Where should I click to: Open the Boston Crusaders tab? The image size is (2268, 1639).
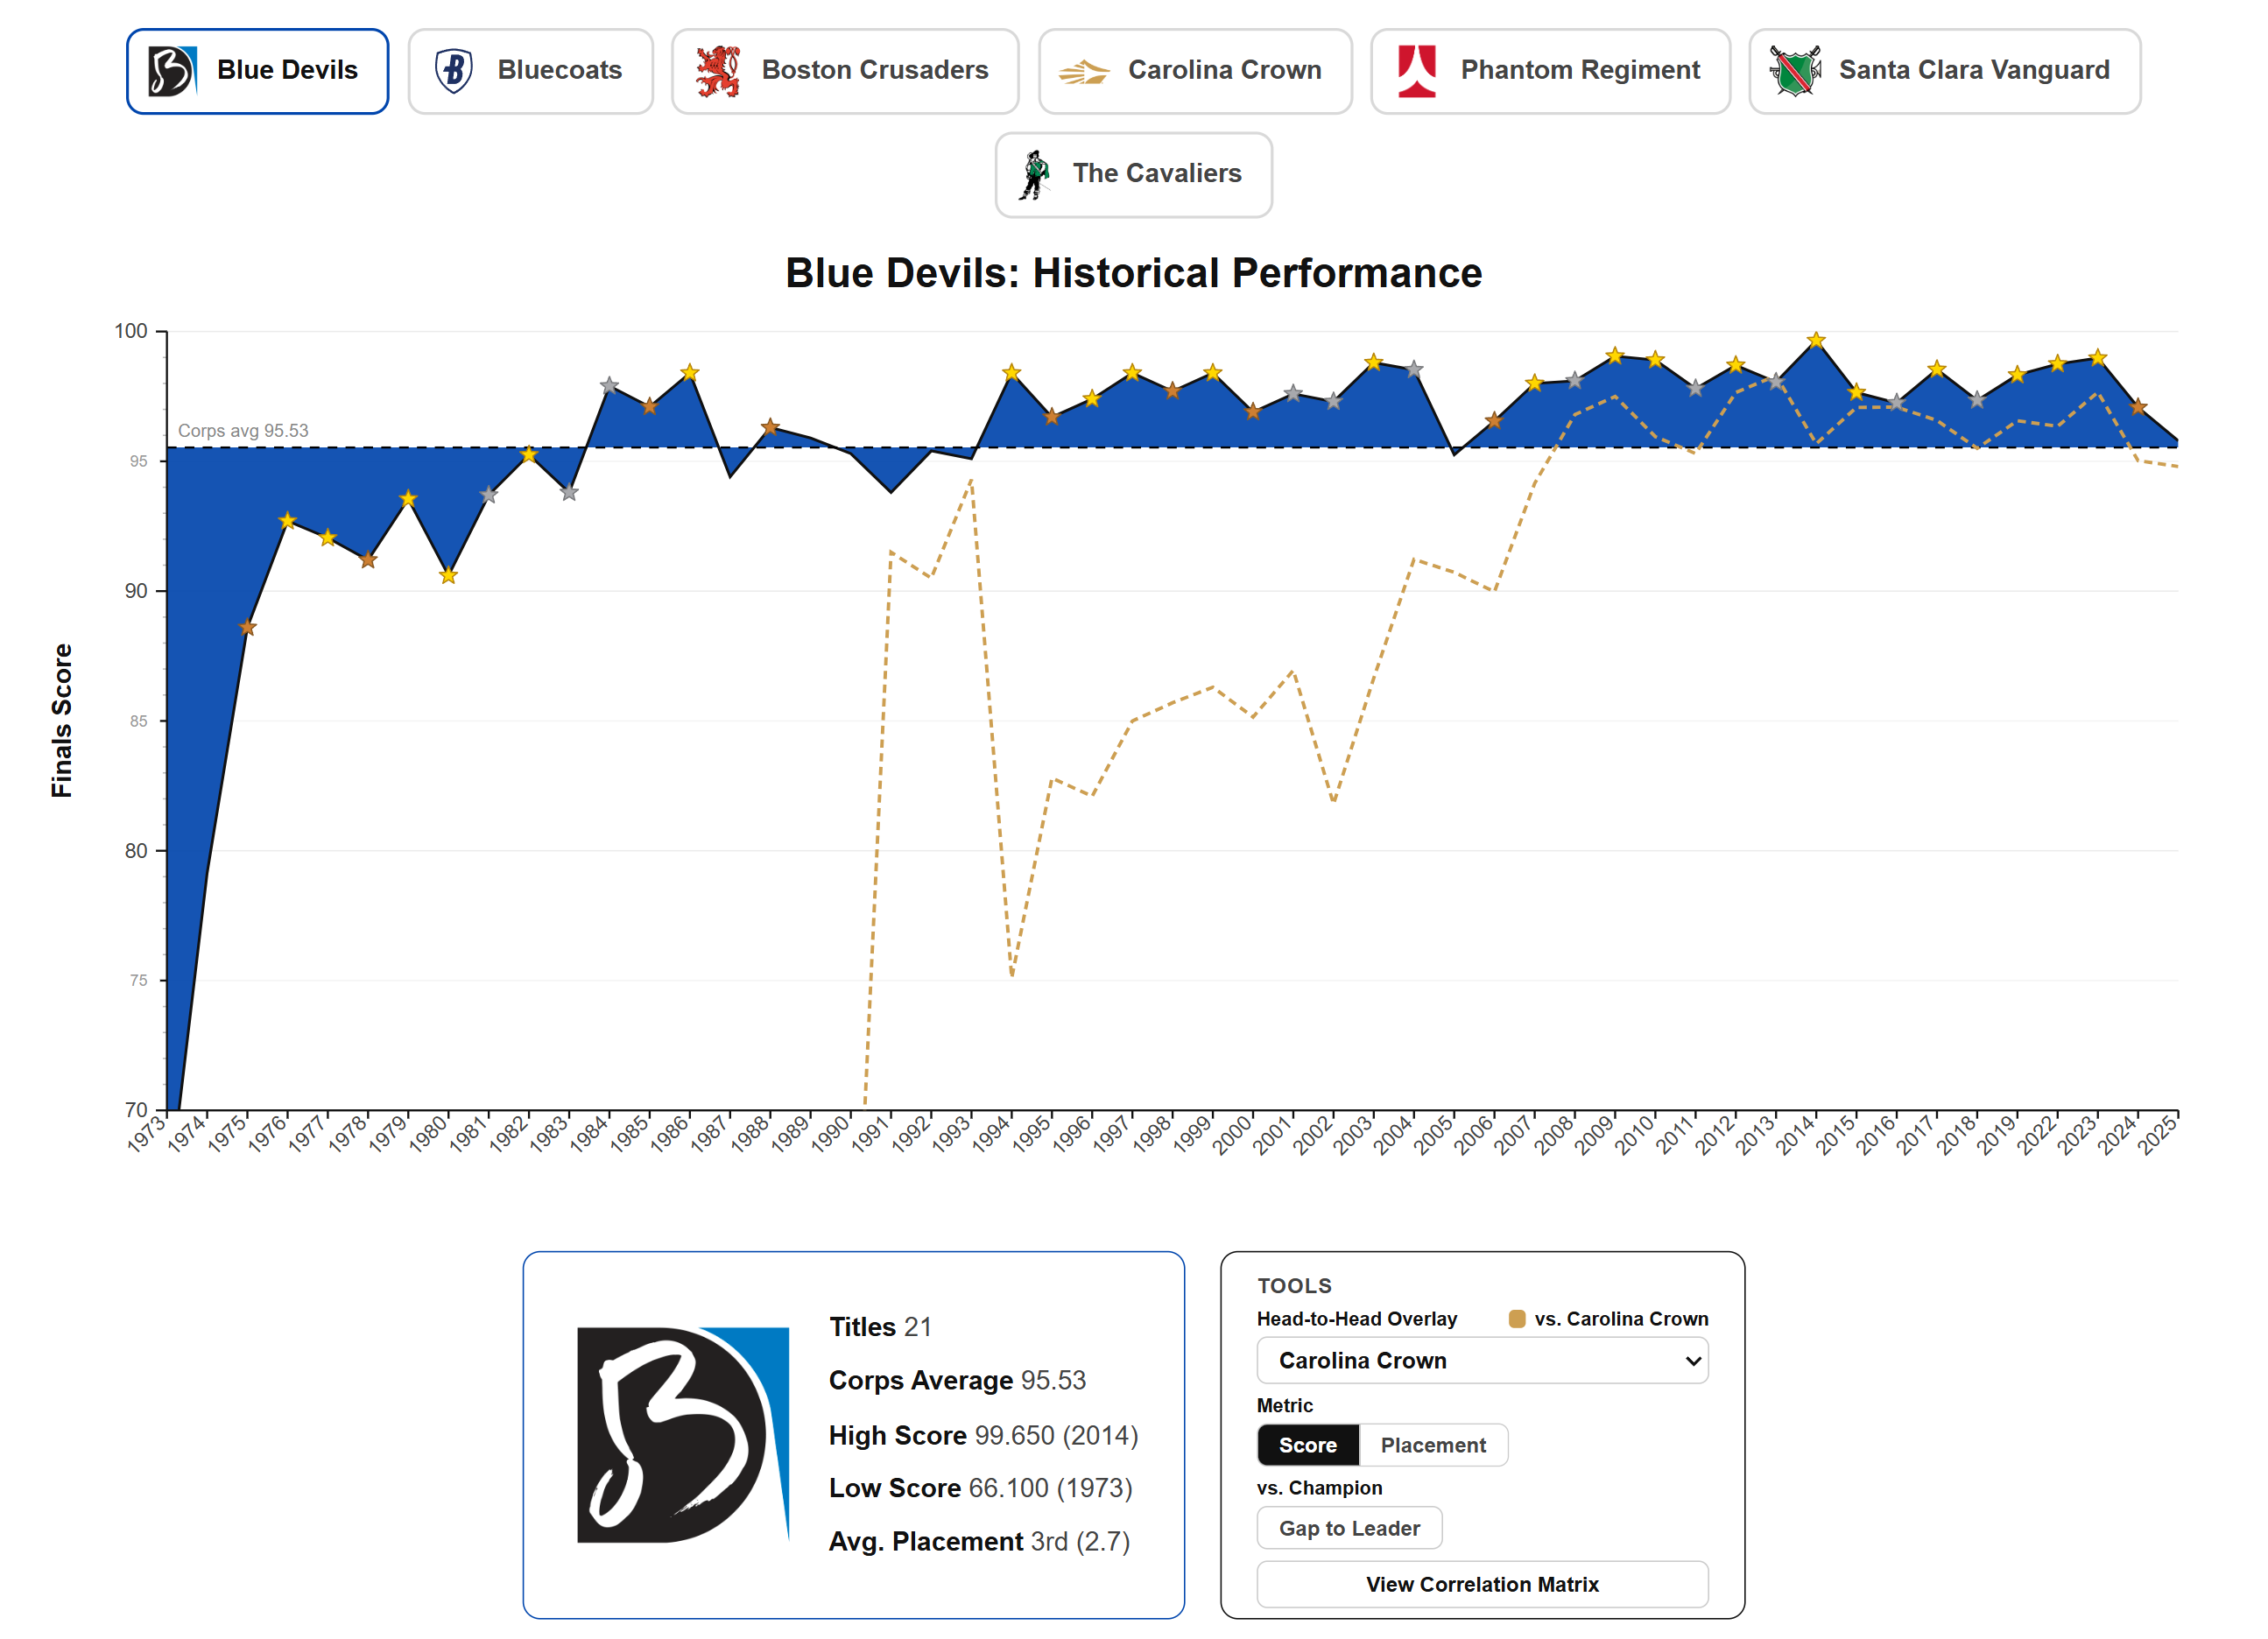[x=845, y=71]
